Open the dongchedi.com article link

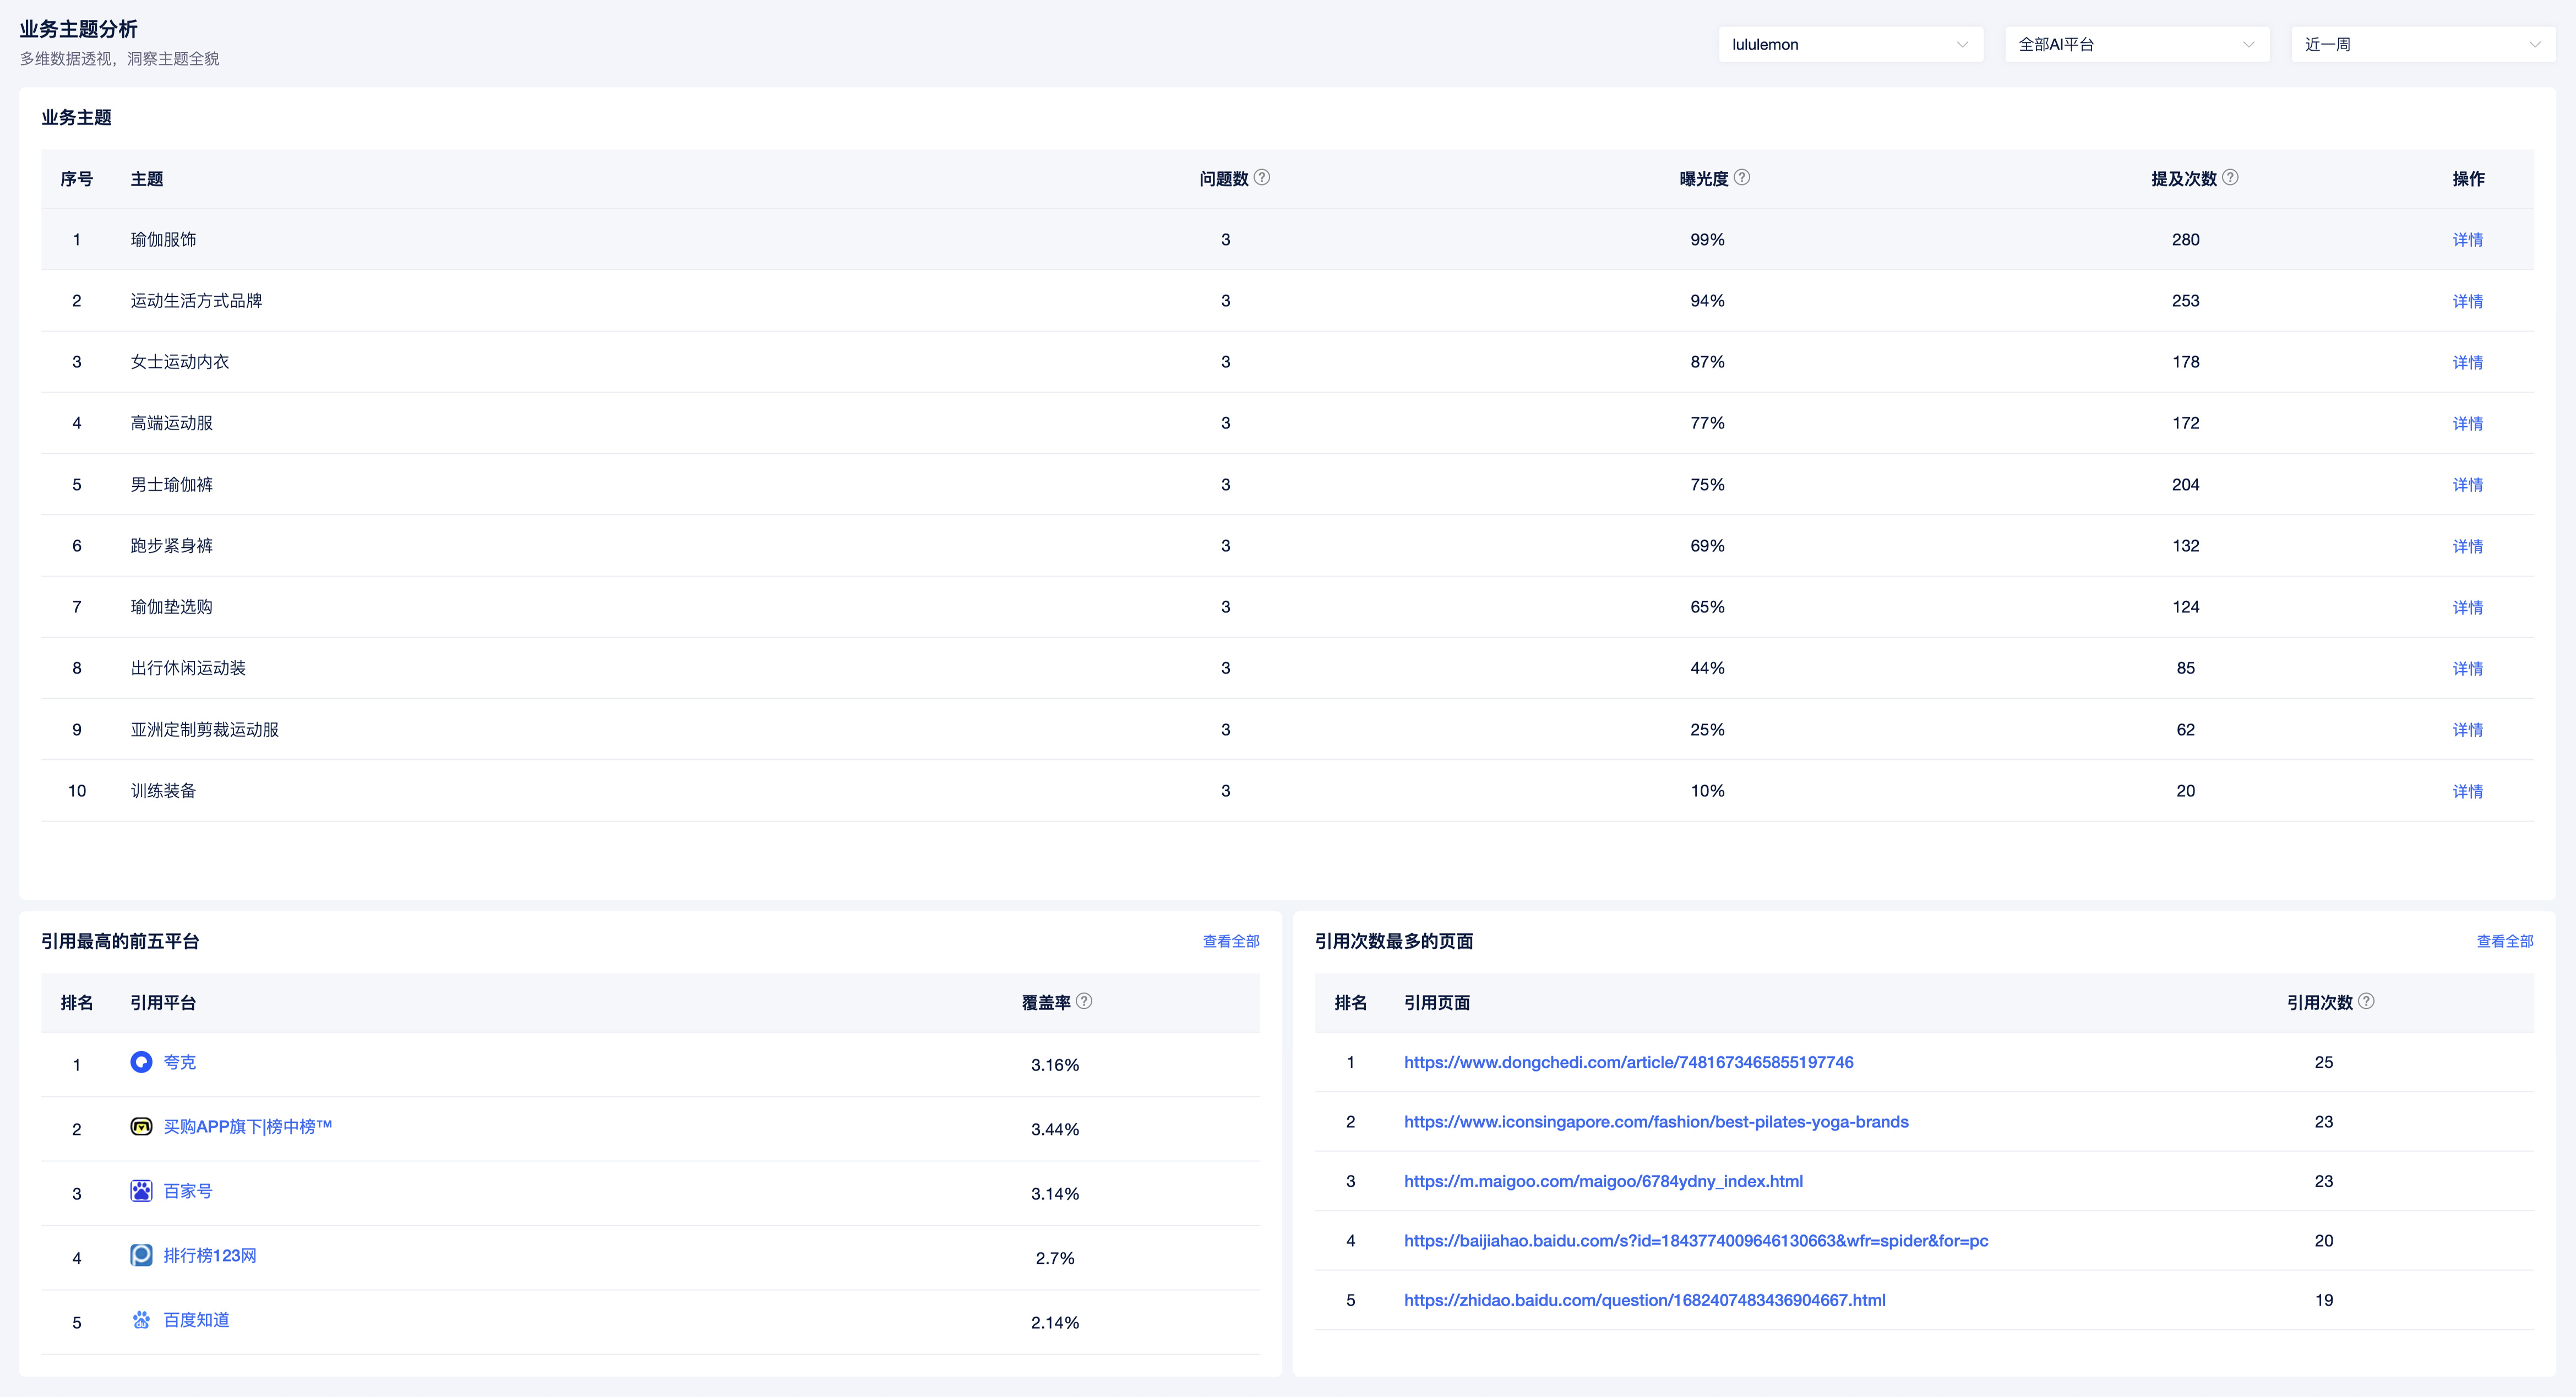coord(1628,1062)
